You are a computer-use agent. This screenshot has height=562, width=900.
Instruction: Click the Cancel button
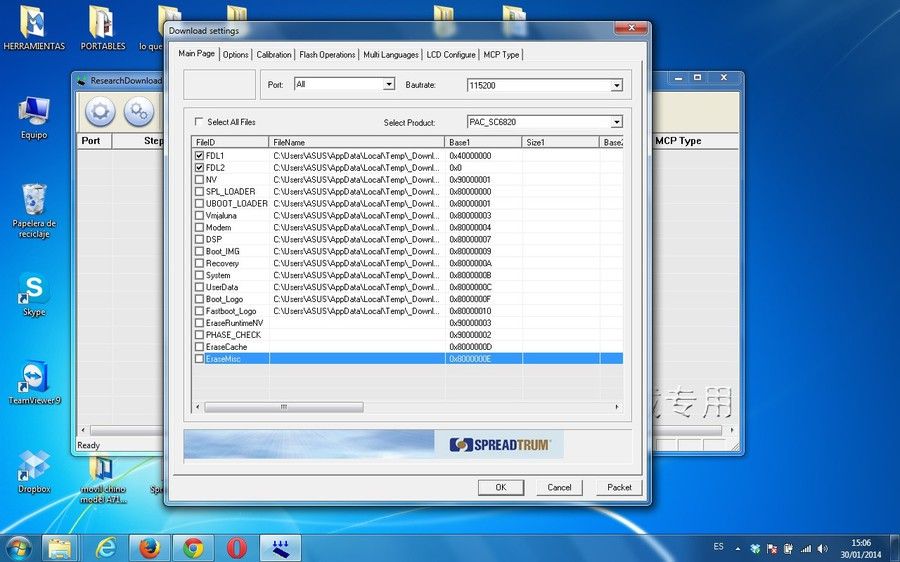[559, 487]
